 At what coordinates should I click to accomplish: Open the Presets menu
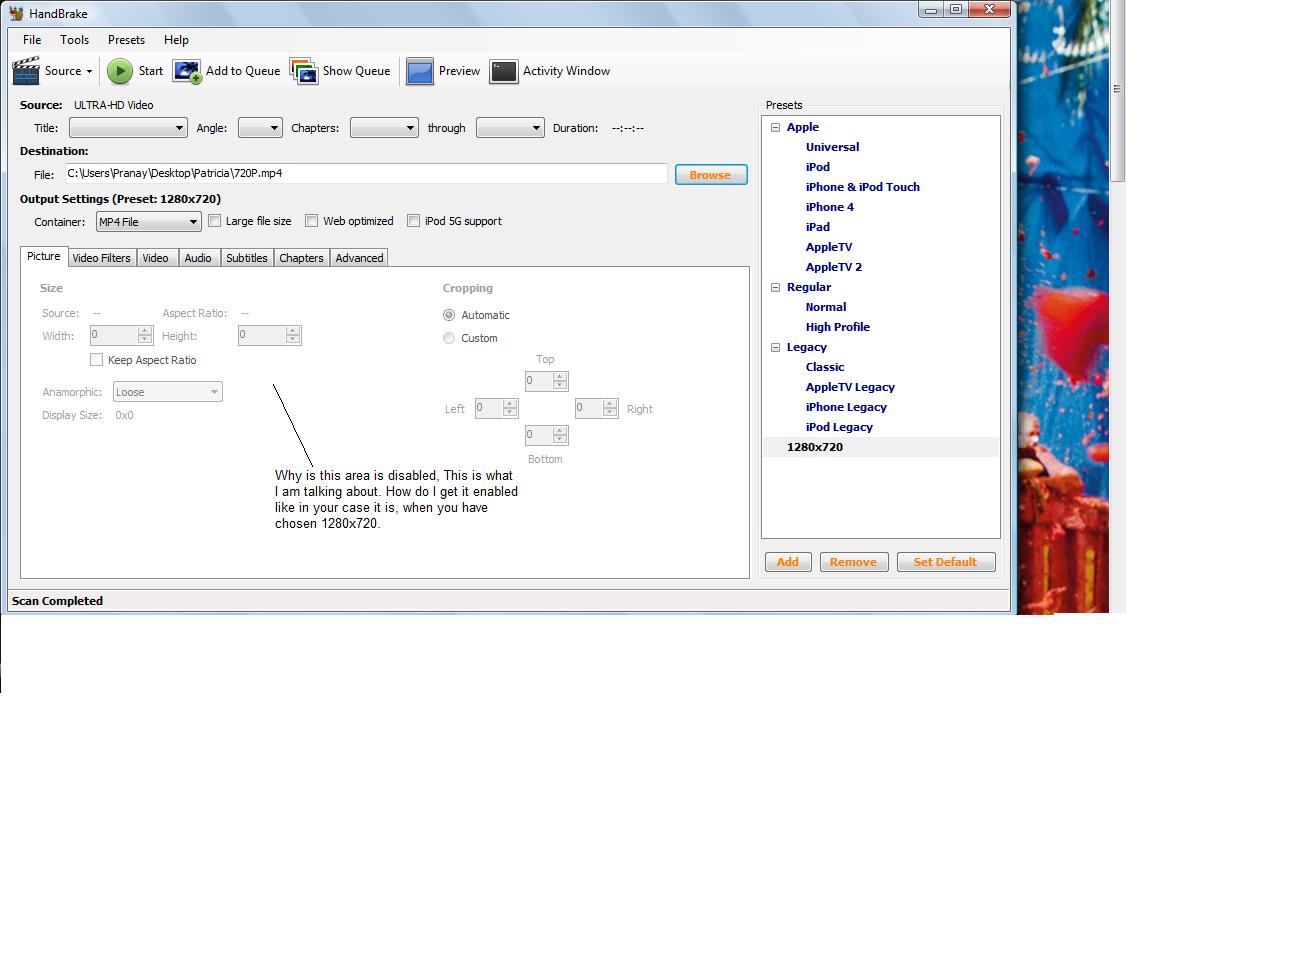[126, 40]
